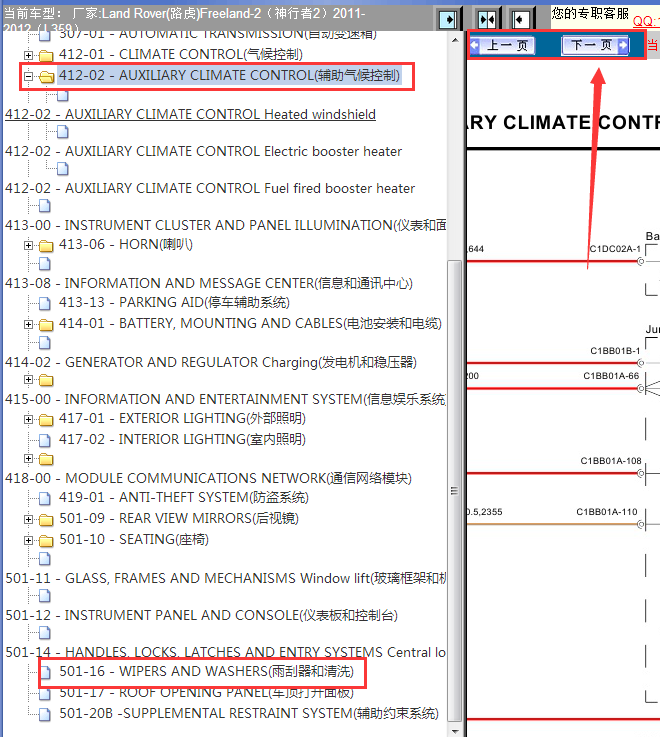Select 412-01 CLIMATE CONTROL tree item
The image size is (660, 737).
coord(181,55)
